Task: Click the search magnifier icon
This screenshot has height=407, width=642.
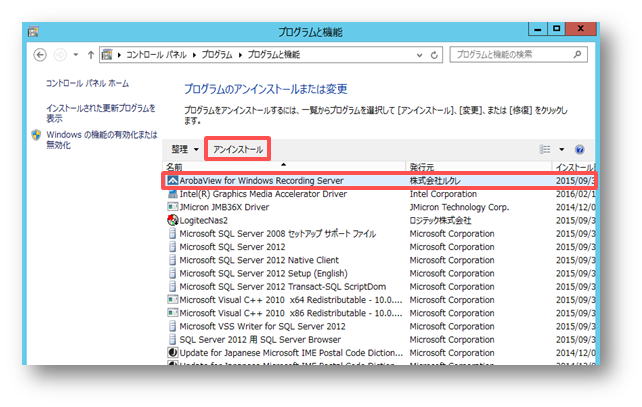Action: (x=577, y=54)
